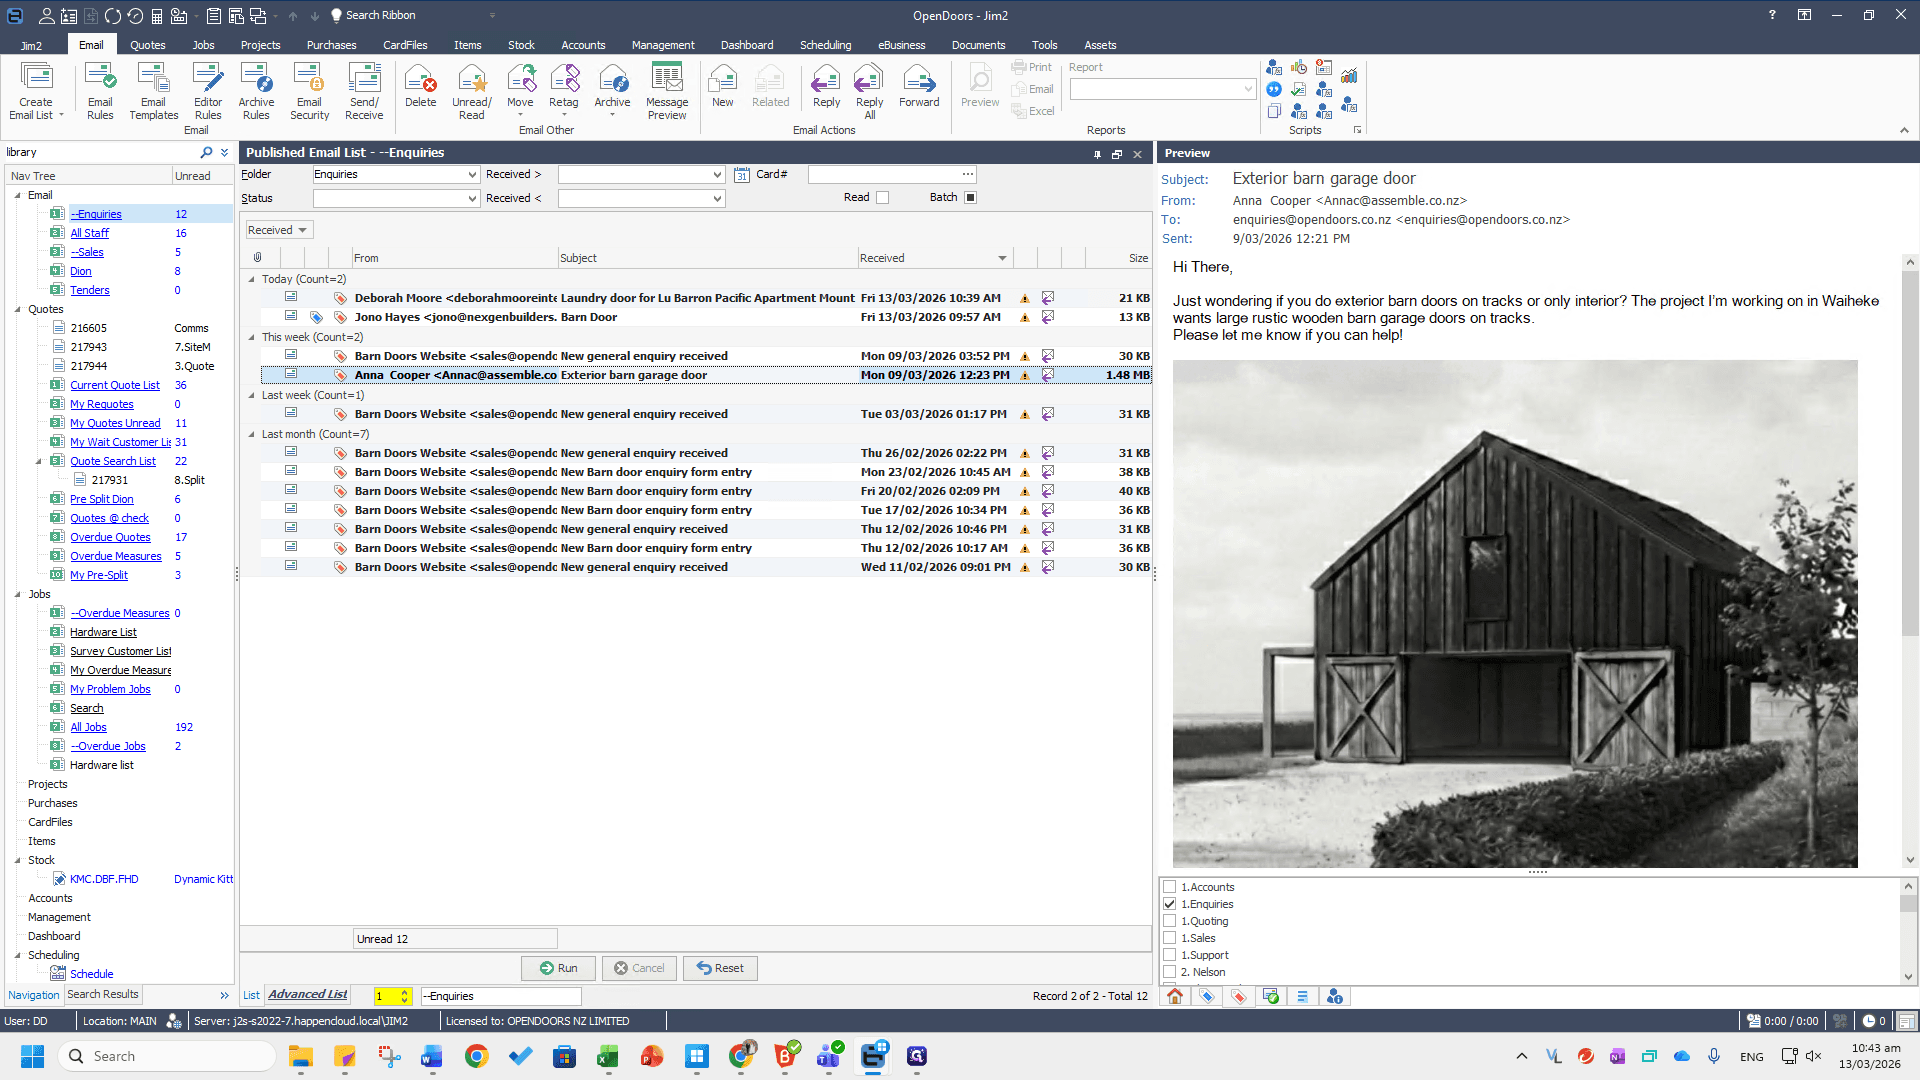Collapse the Last month group

pos(252,434)
